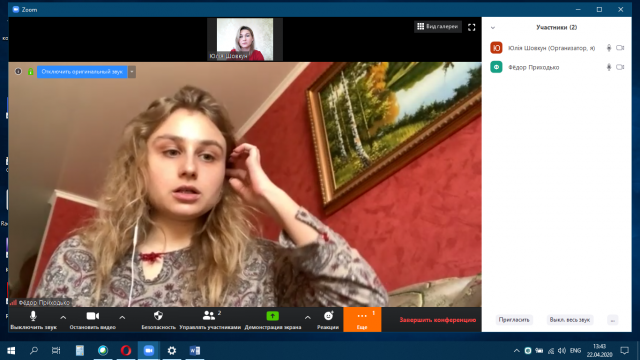Click Участники (2) panel title

556,27
